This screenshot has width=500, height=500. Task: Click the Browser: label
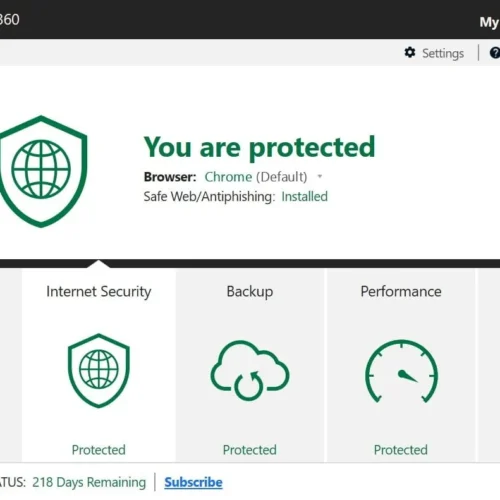(170, 177)
